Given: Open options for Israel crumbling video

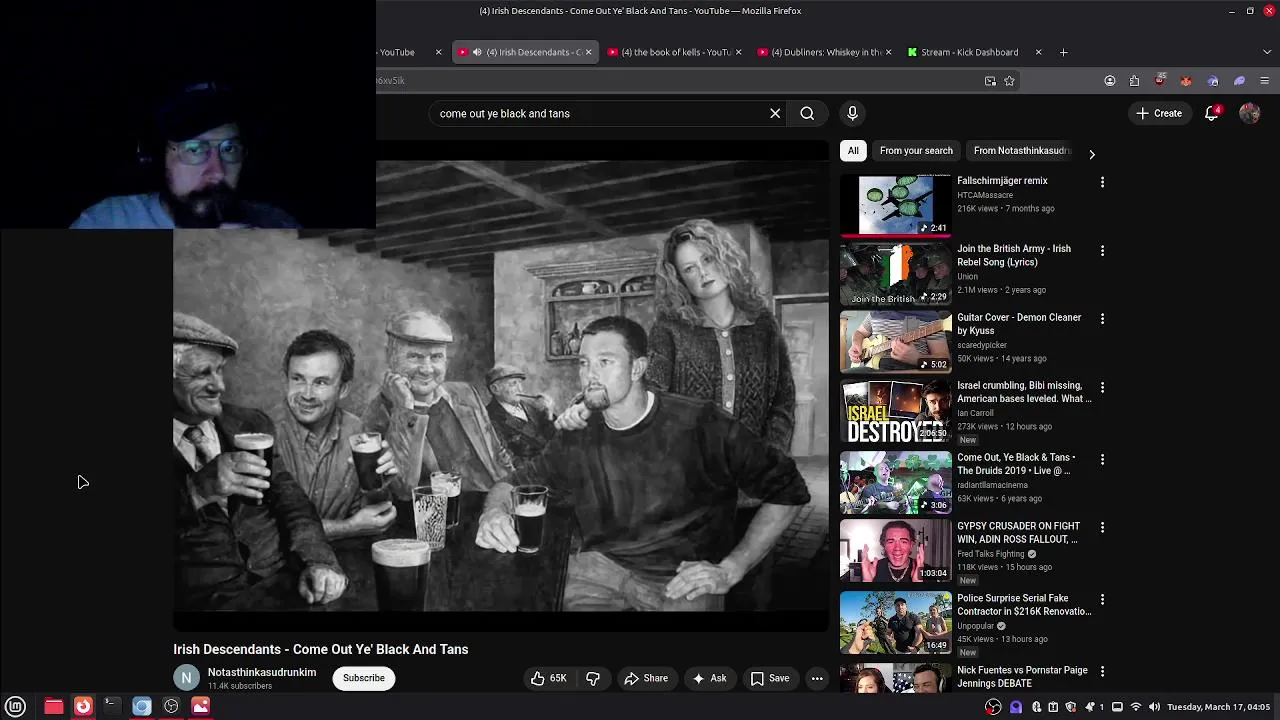Looking at the screenshot, I should point(1102,387).
